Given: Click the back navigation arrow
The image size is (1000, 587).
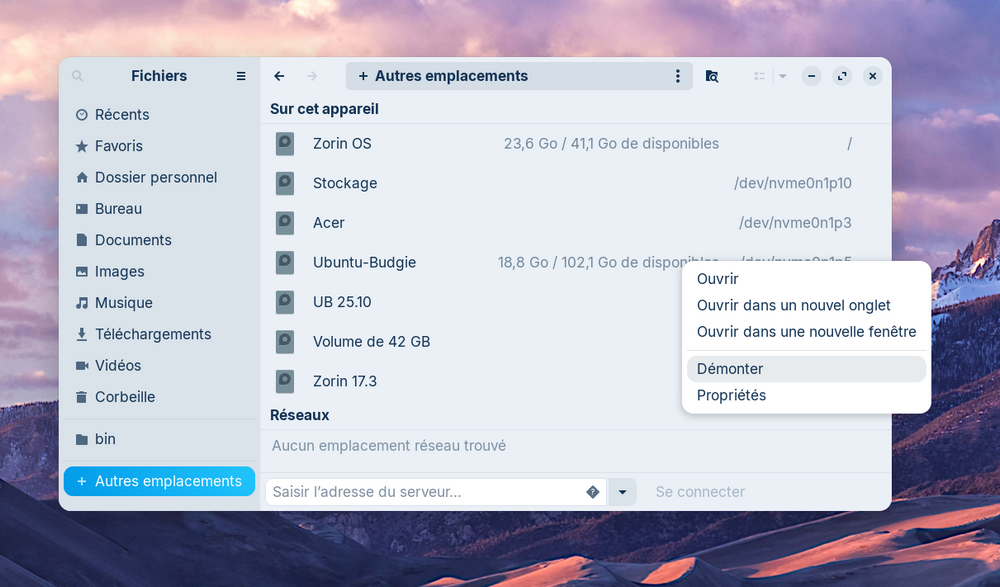Looking at the screenshot, I should 279,76.
